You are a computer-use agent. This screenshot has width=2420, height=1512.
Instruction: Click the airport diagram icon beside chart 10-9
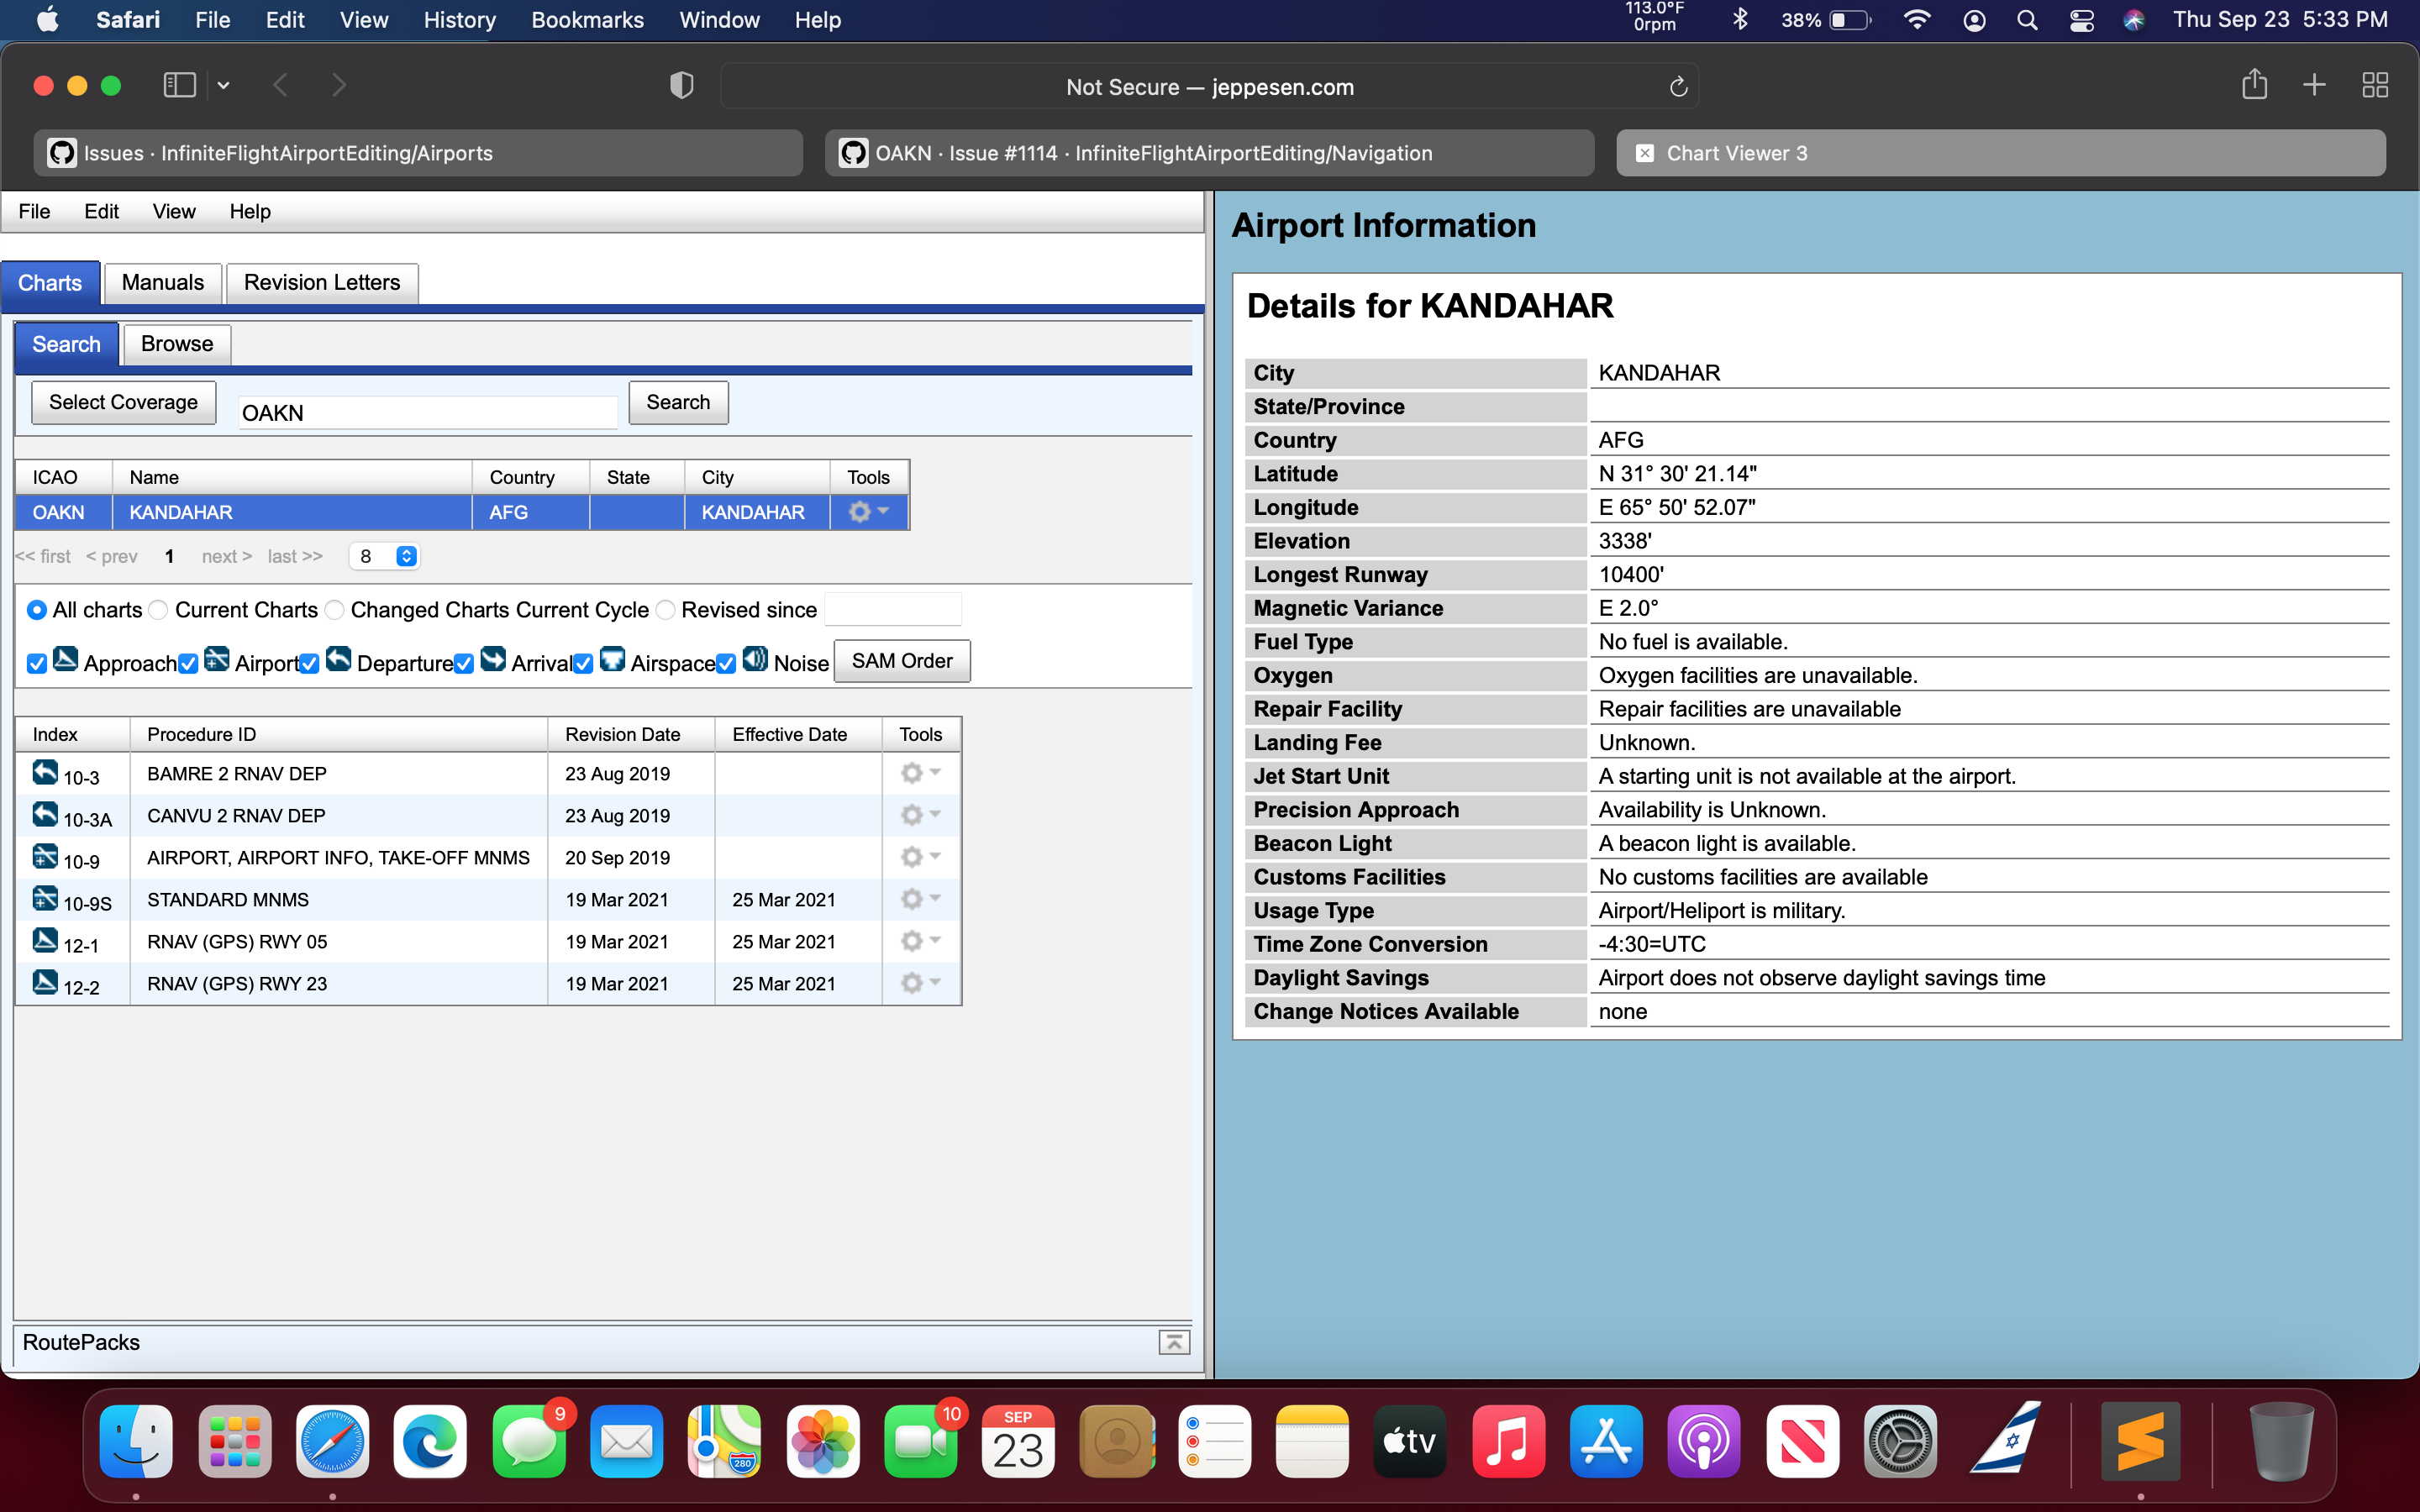coord(45,855)
